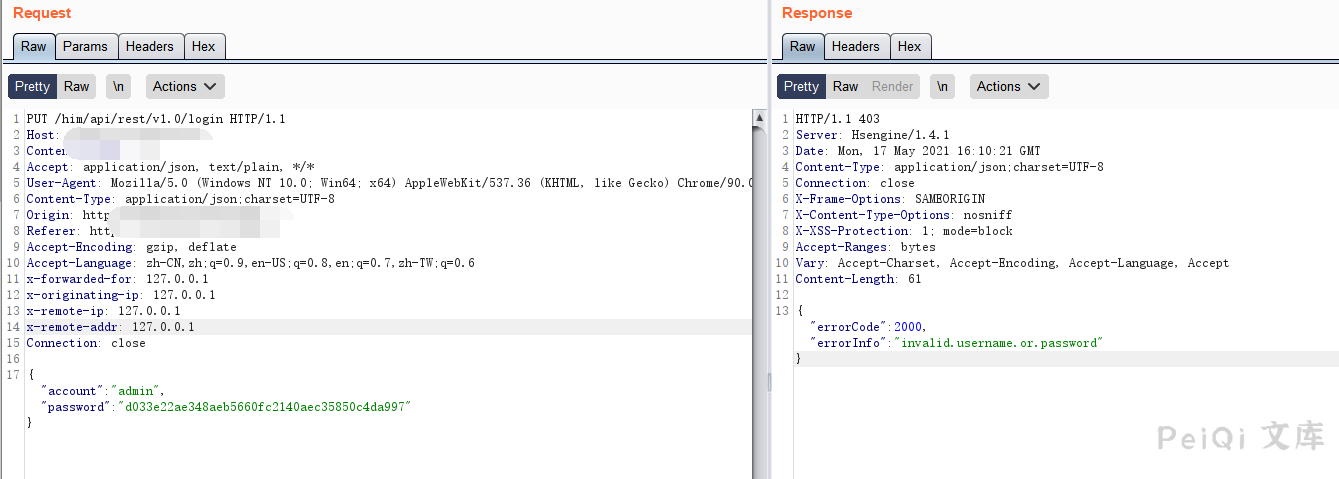This screenshot has height=479, width=1339.
Task: Select the top-level Raw tab in Response
Action: (x=803, y=47)
